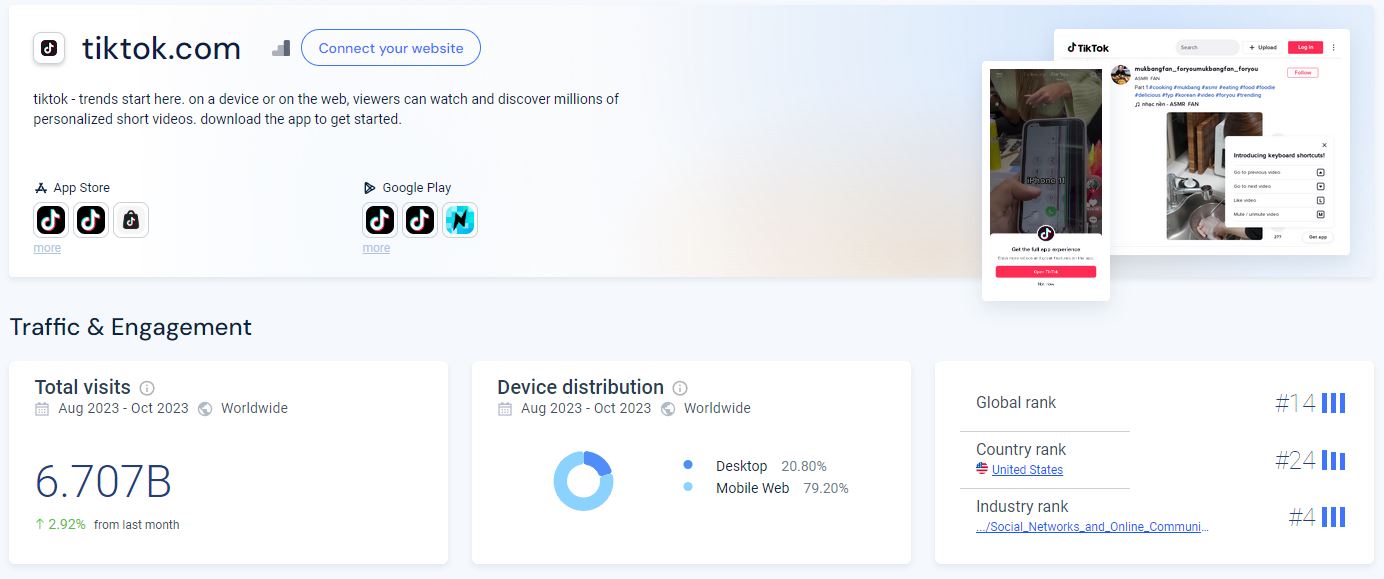The image size is (1384, 579).
Task: Open info tooltip next to Device distribution
Action: tap(680, 388)
